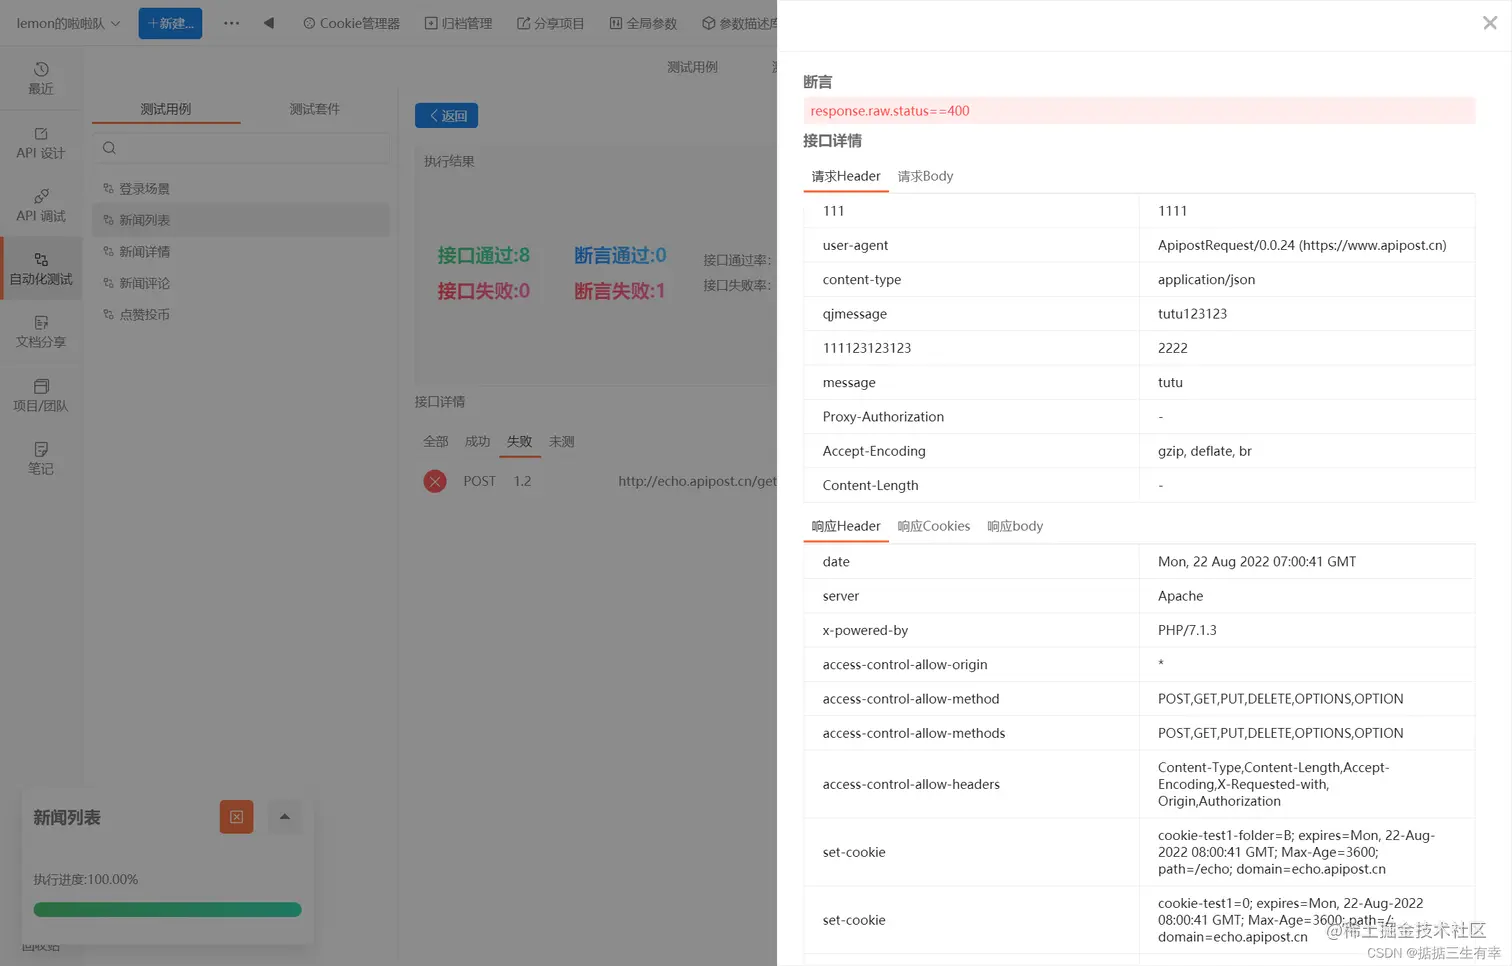Open 分享项目

[550, 23]
